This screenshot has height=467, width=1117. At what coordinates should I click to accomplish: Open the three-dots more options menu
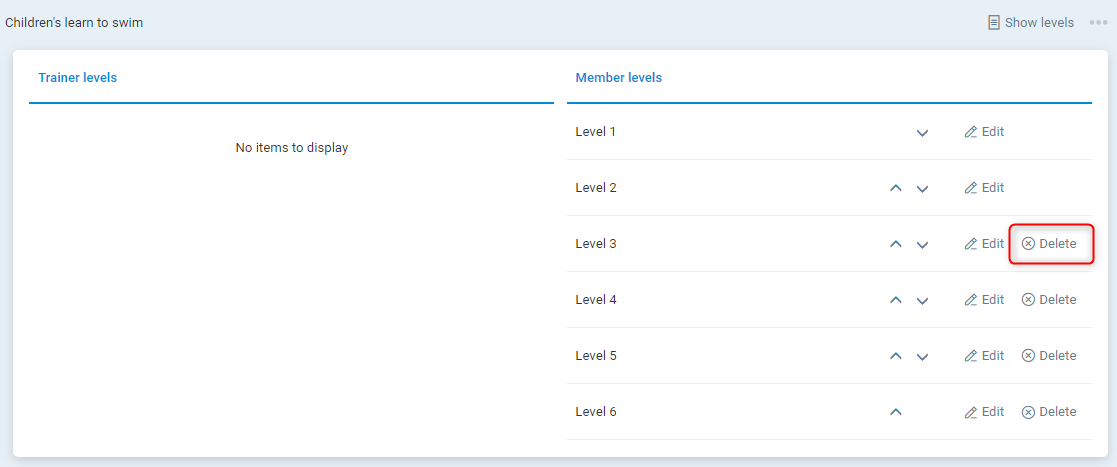(x=1098, y=23)
